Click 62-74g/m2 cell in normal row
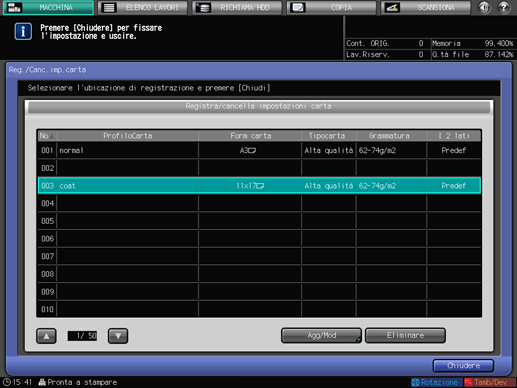 [x=392, y=150]
